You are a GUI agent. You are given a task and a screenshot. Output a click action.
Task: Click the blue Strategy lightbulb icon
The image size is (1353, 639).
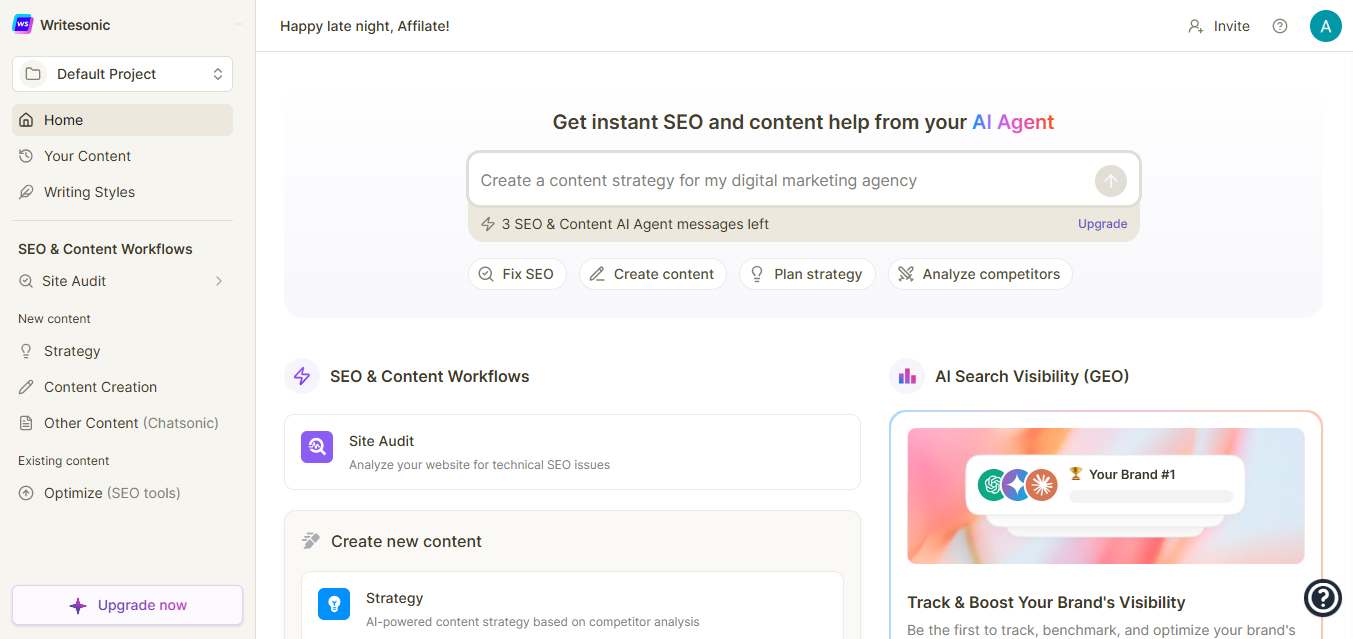tap(334, 604)
